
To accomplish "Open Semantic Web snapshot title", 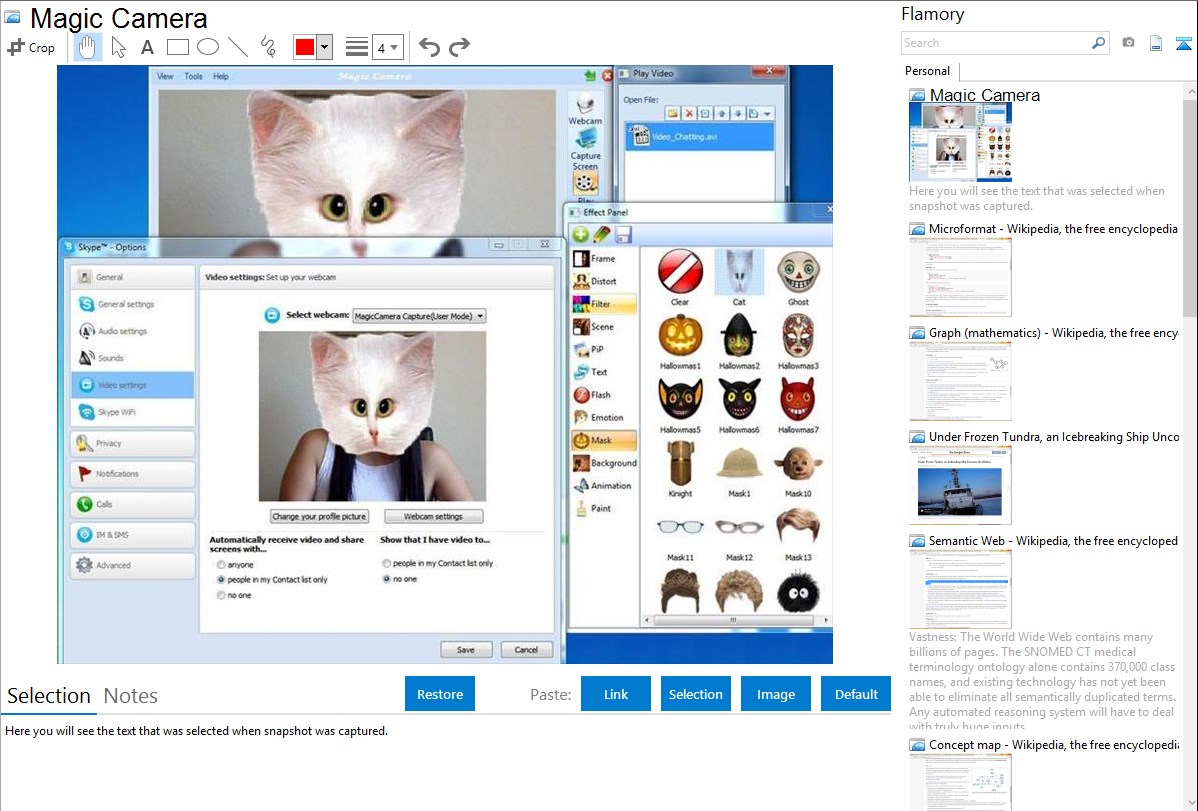I will point(1053,541).
